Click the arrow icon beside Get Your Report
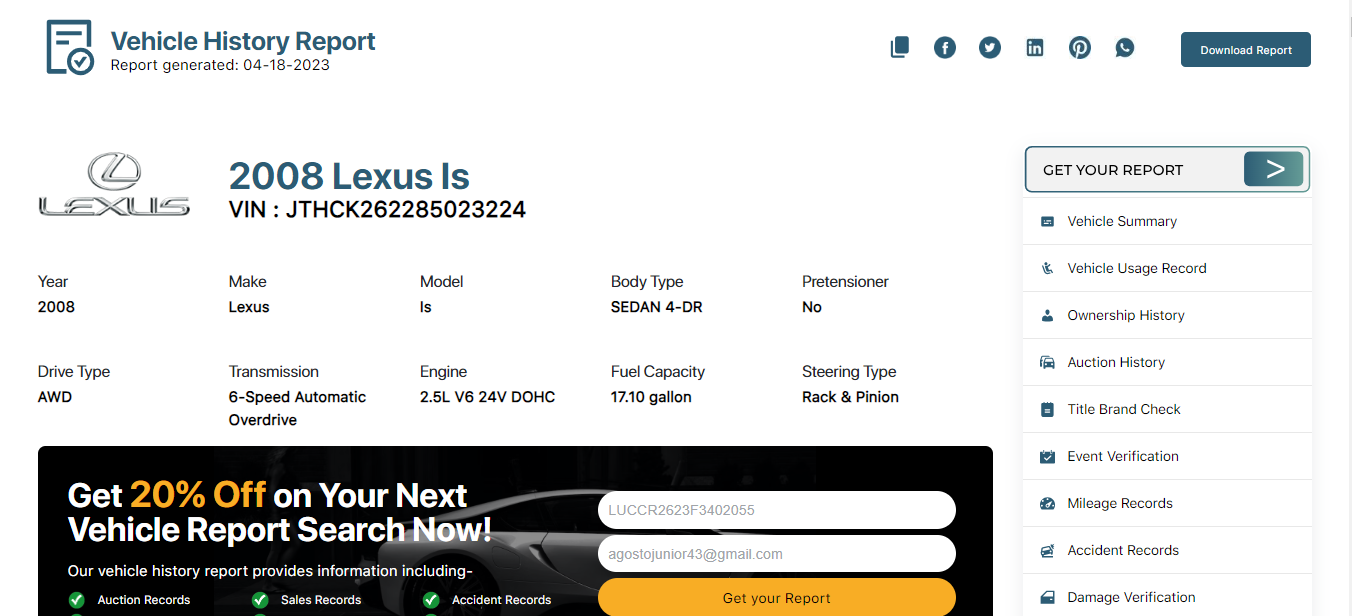This screenshot has width=1352, height=616. pos(1274,169)
